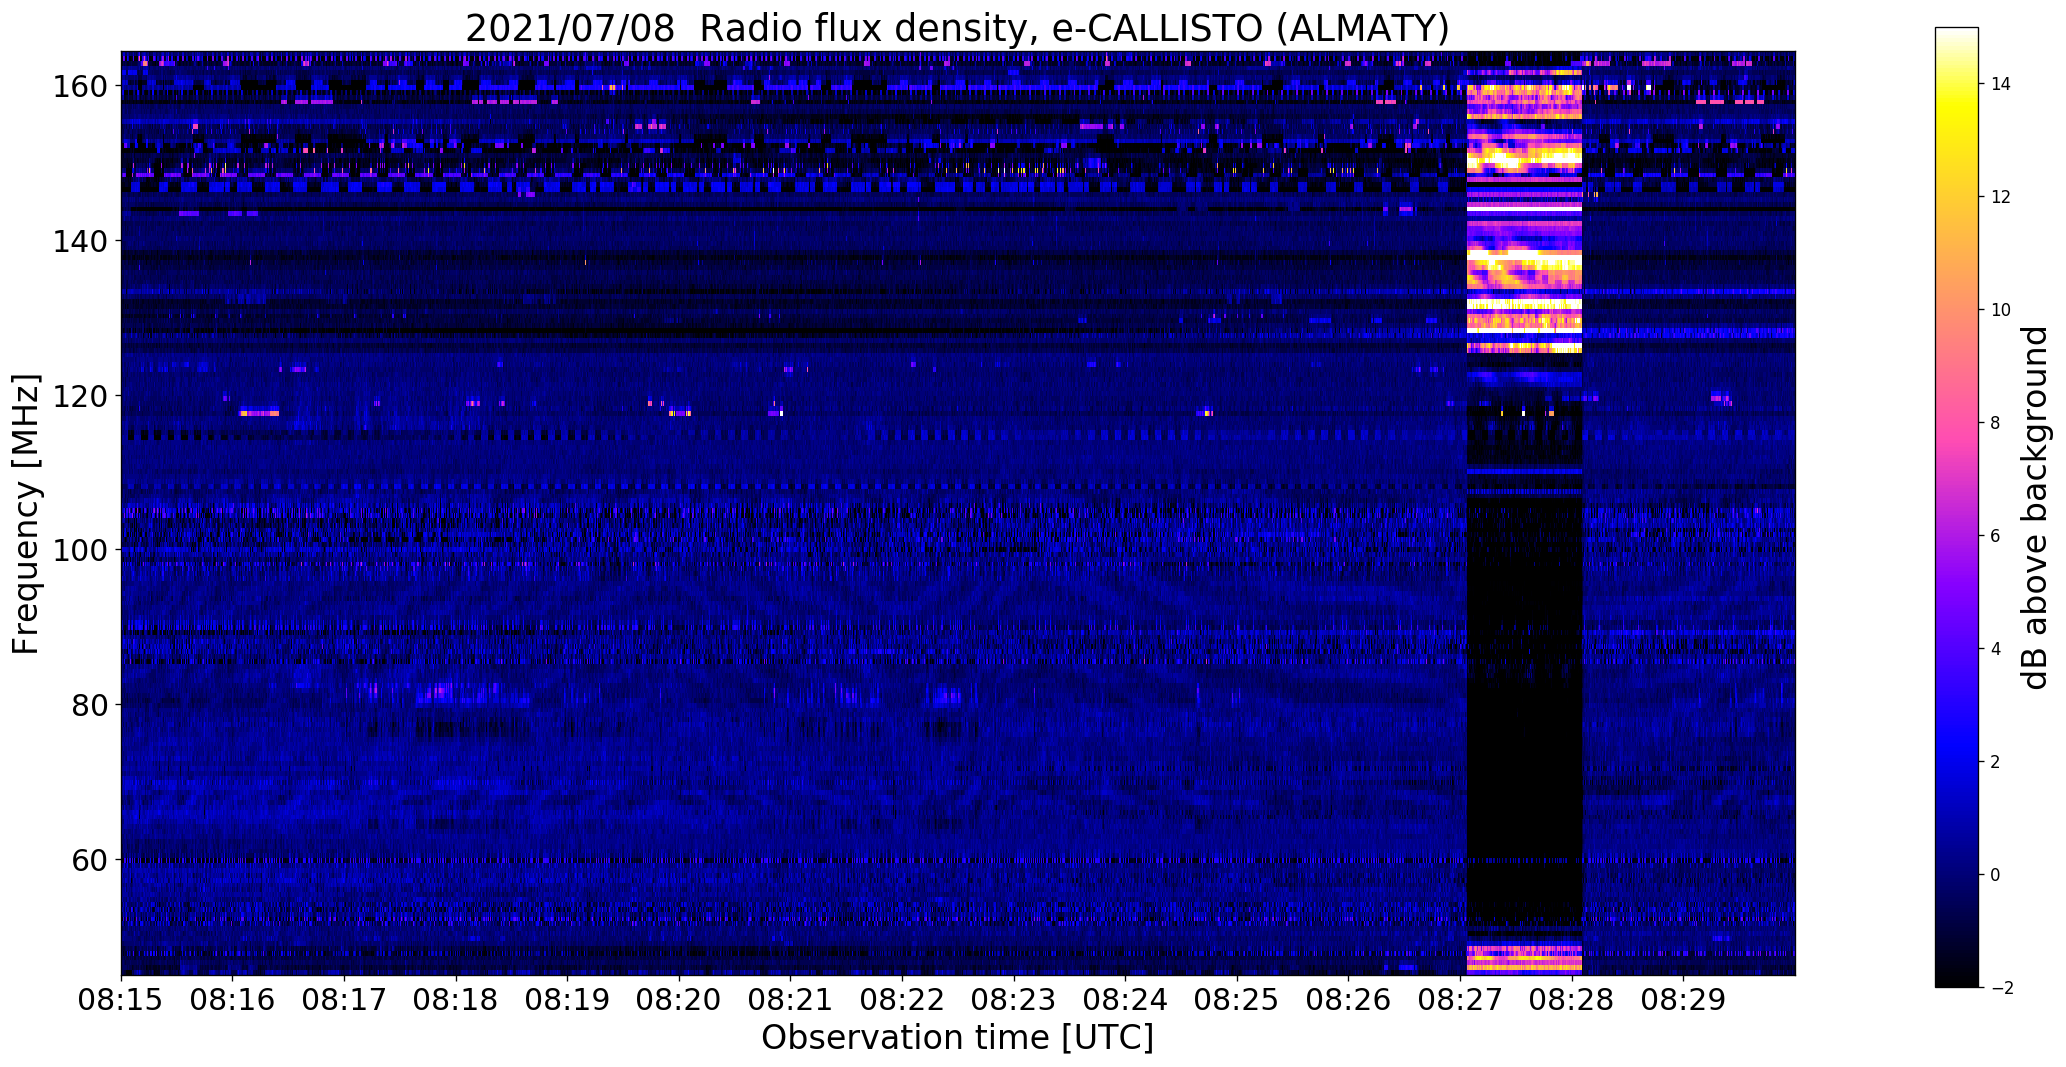Image resolution: width=2066 pixels, height=1067 pixels.
Task: Click the 08:21 time tick label
Action: click(791, 1000)
